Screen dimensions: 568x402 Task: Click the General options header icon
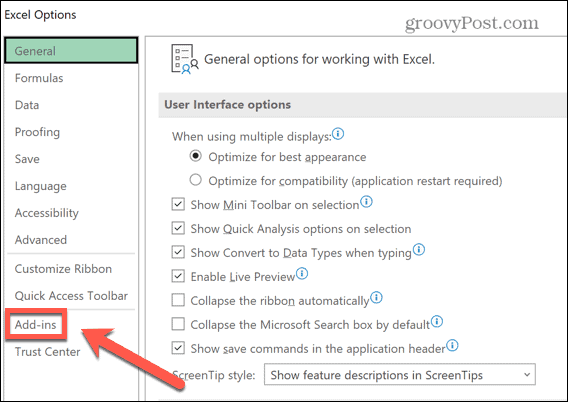click(x=184, y=59)
